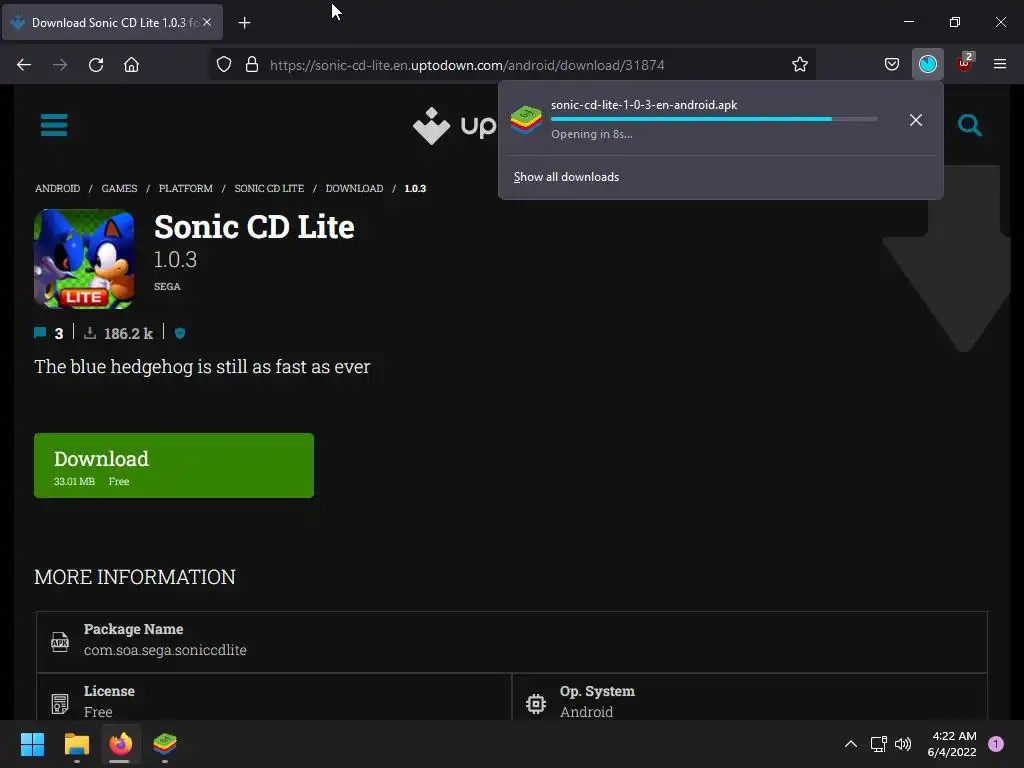This screenshot has width=1024, height=768.
Task: Click the Package Name APK icon
Action: [x=60, y=641]
